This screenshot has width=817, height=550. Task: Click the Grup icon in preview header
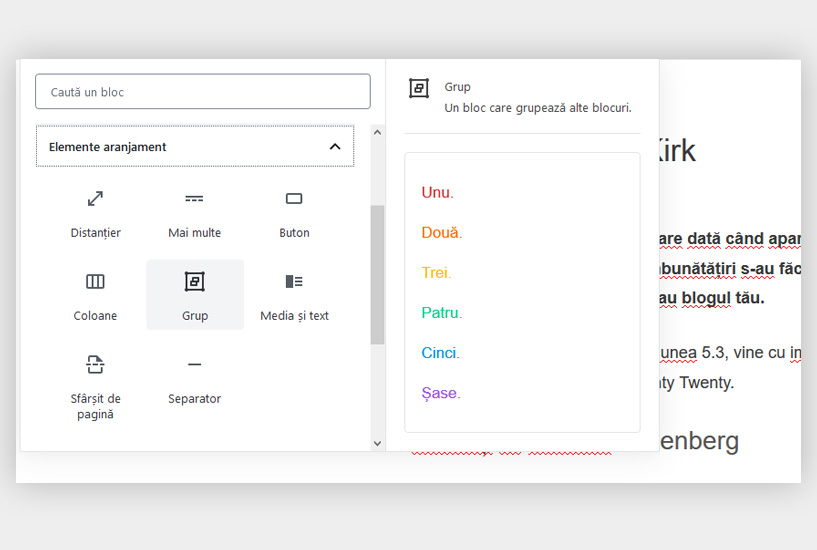click(x=419, y=89)
